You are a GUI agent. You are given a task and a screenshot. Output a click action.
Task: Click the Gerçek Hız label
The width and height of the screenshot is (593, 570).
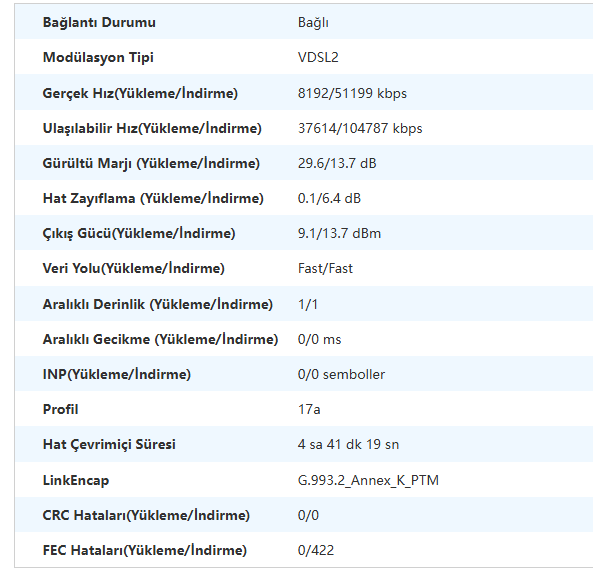[140, 93]
